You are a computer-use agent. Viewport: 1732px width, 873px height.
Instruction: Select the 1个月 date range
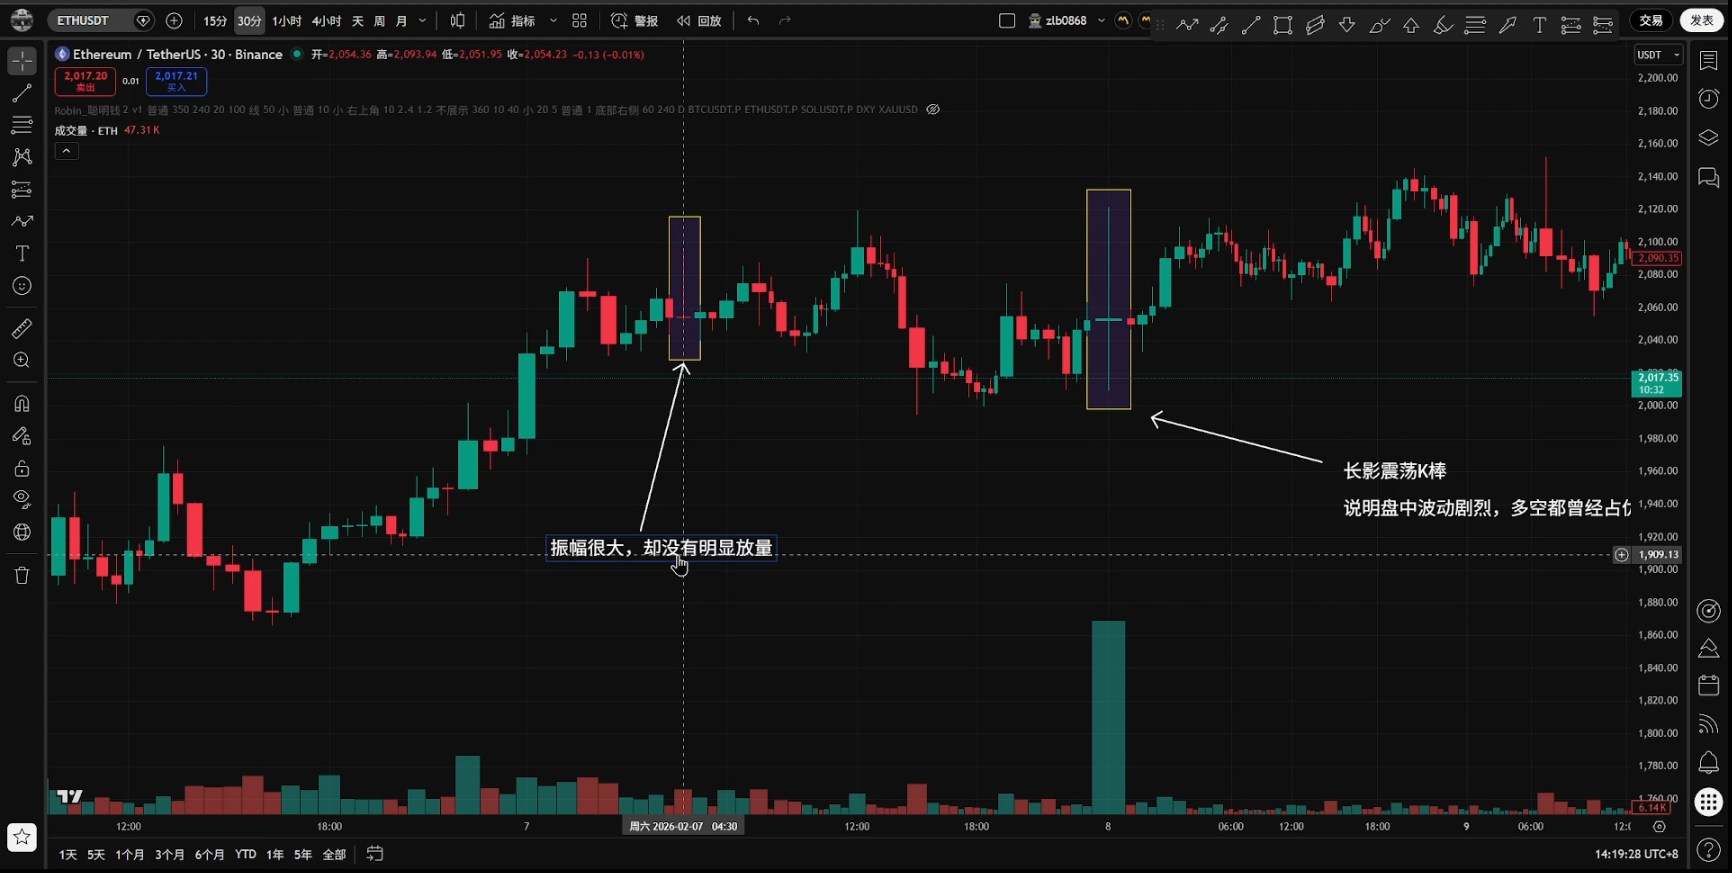click(x=130, y=855)
